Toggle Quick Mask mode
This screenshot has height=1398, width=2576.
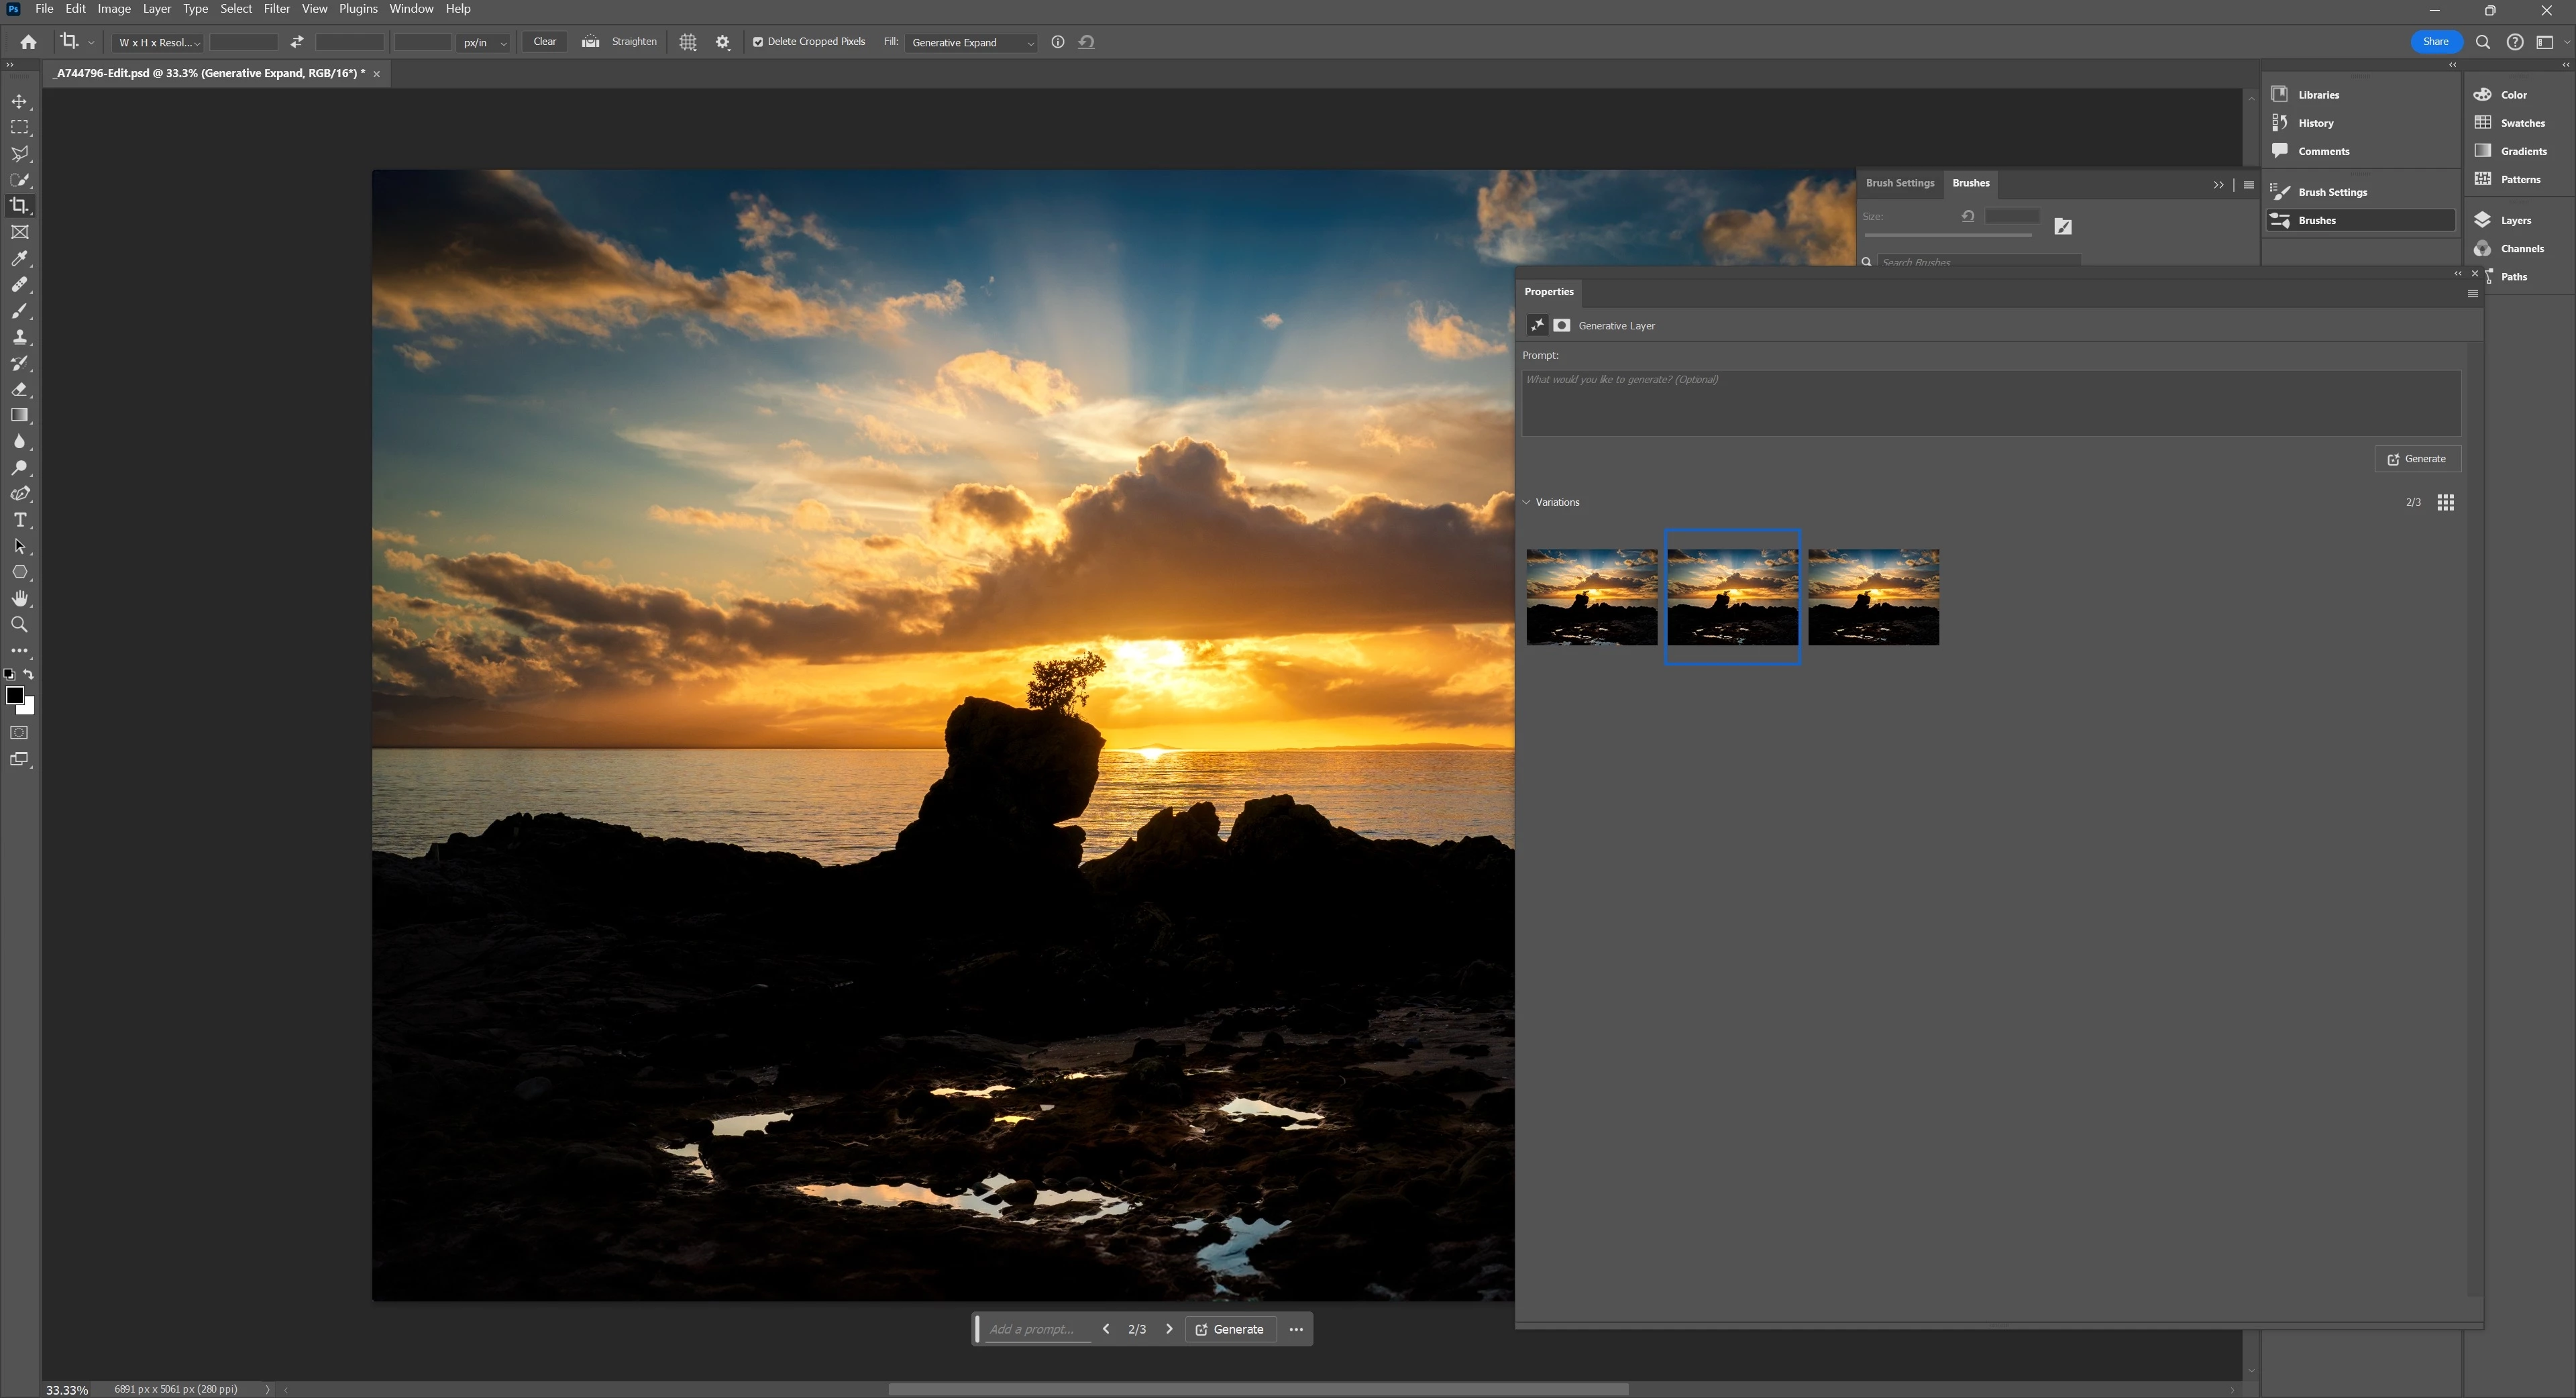pos(19,733)
